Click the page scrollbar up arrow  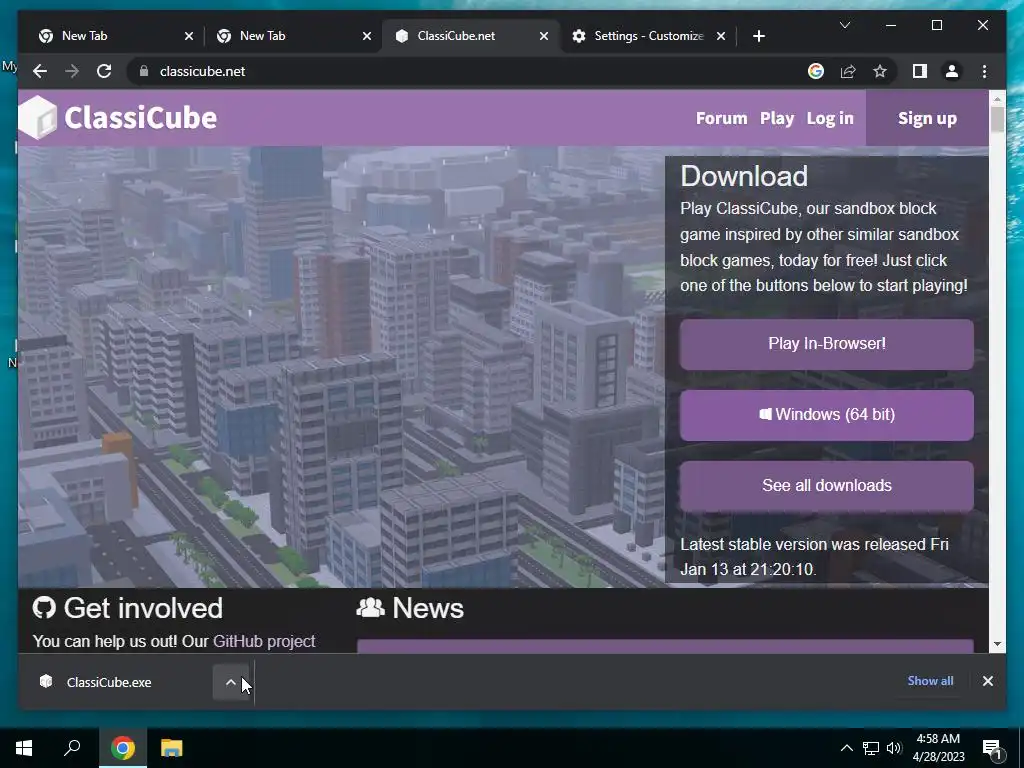pyautogui.click(x=997, y=99)
